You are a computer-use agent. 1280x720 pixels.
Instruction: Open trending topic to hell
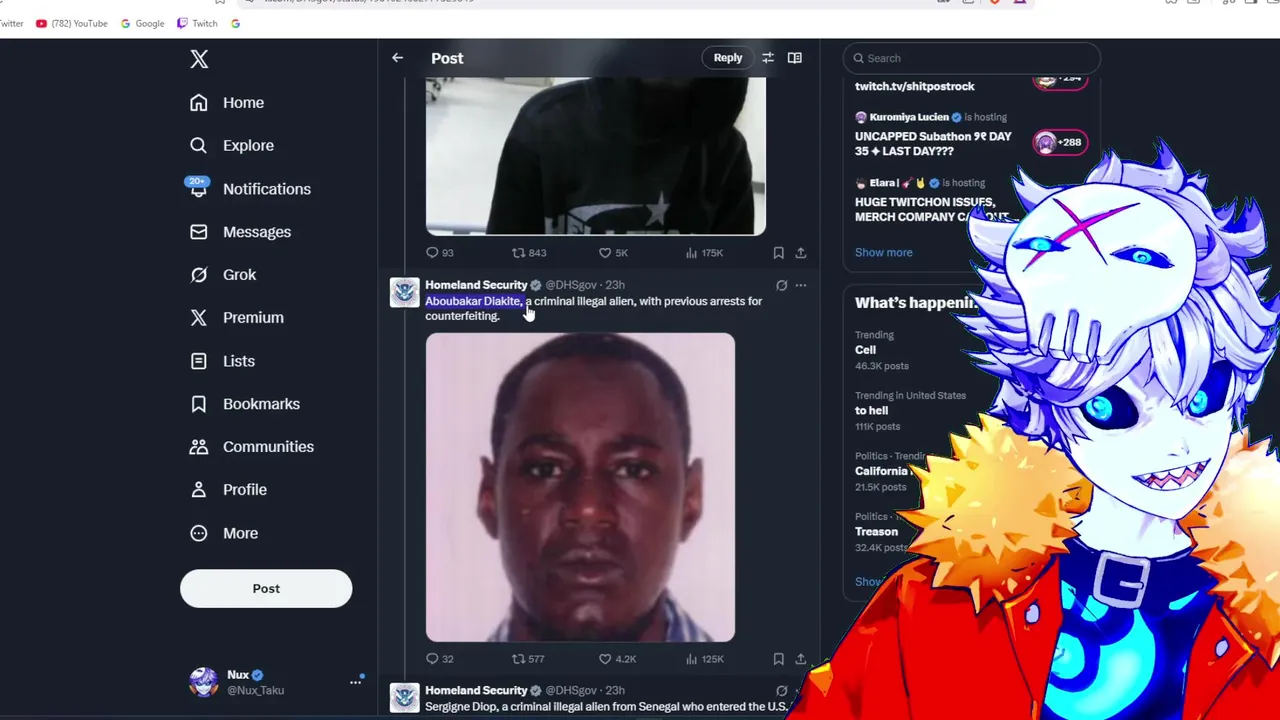pos(871,410)
